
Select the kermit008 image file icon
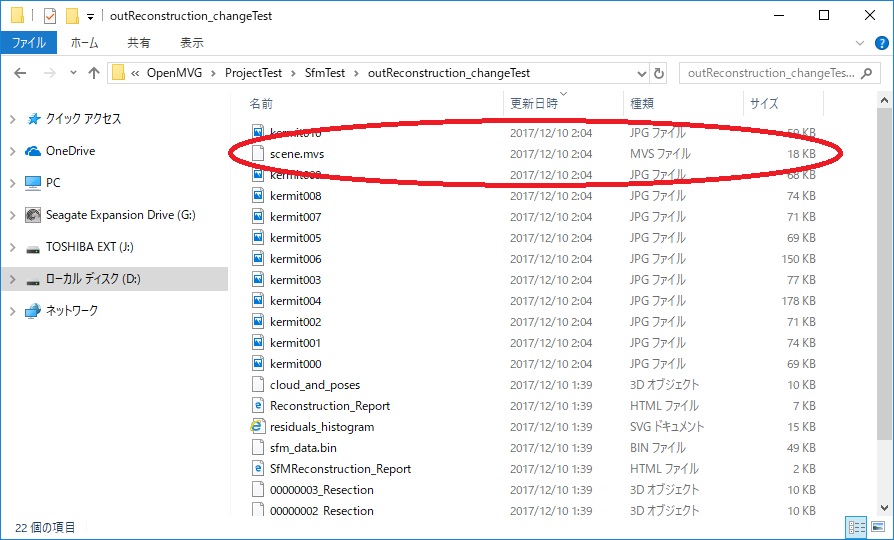coord(258,196)
